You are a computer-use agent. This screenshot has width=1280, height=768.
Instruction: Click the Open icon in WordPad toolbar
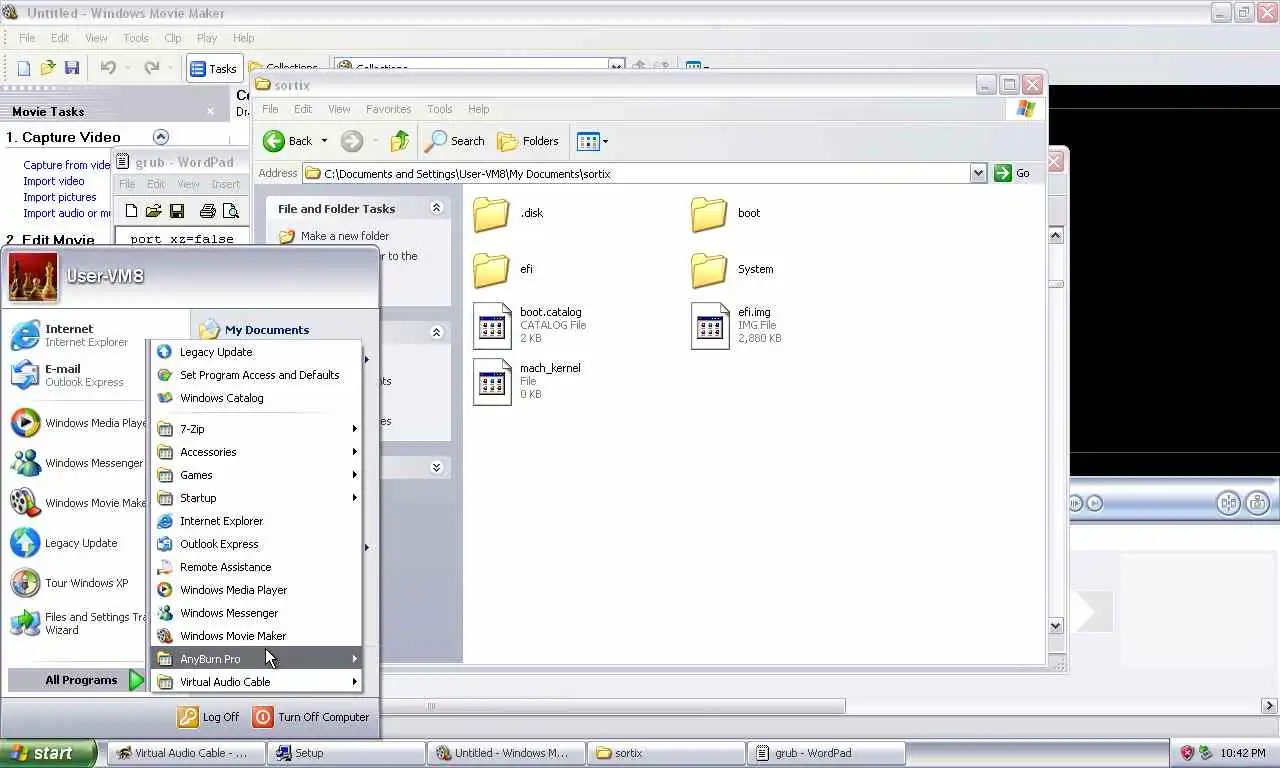click(x=153, y=211)
